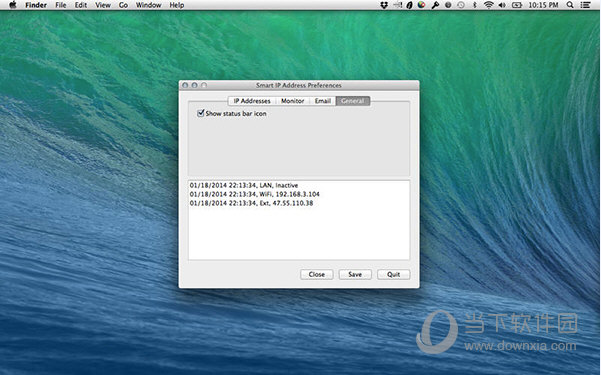Open the Finder menu
Screen dimensions: 601x375
tap(36, 5)
